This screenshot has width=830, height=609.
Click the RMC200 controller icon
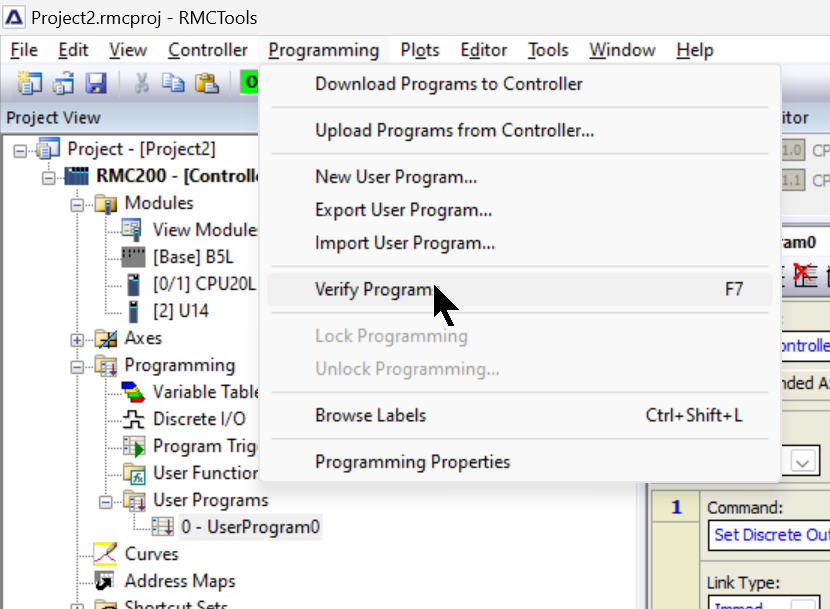[77, 176]
